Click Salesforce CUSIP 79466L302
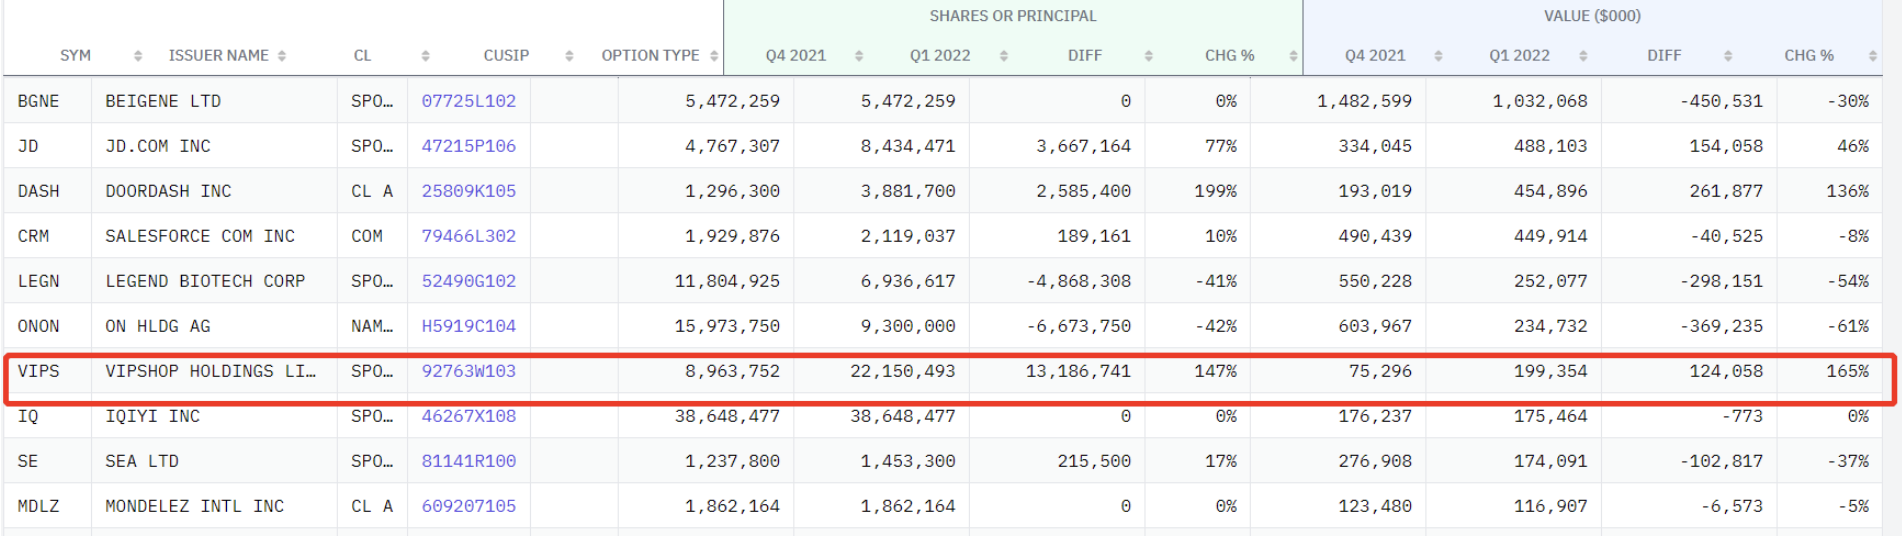Screen dimensions: 1902x544 click(x=468, y=236)
